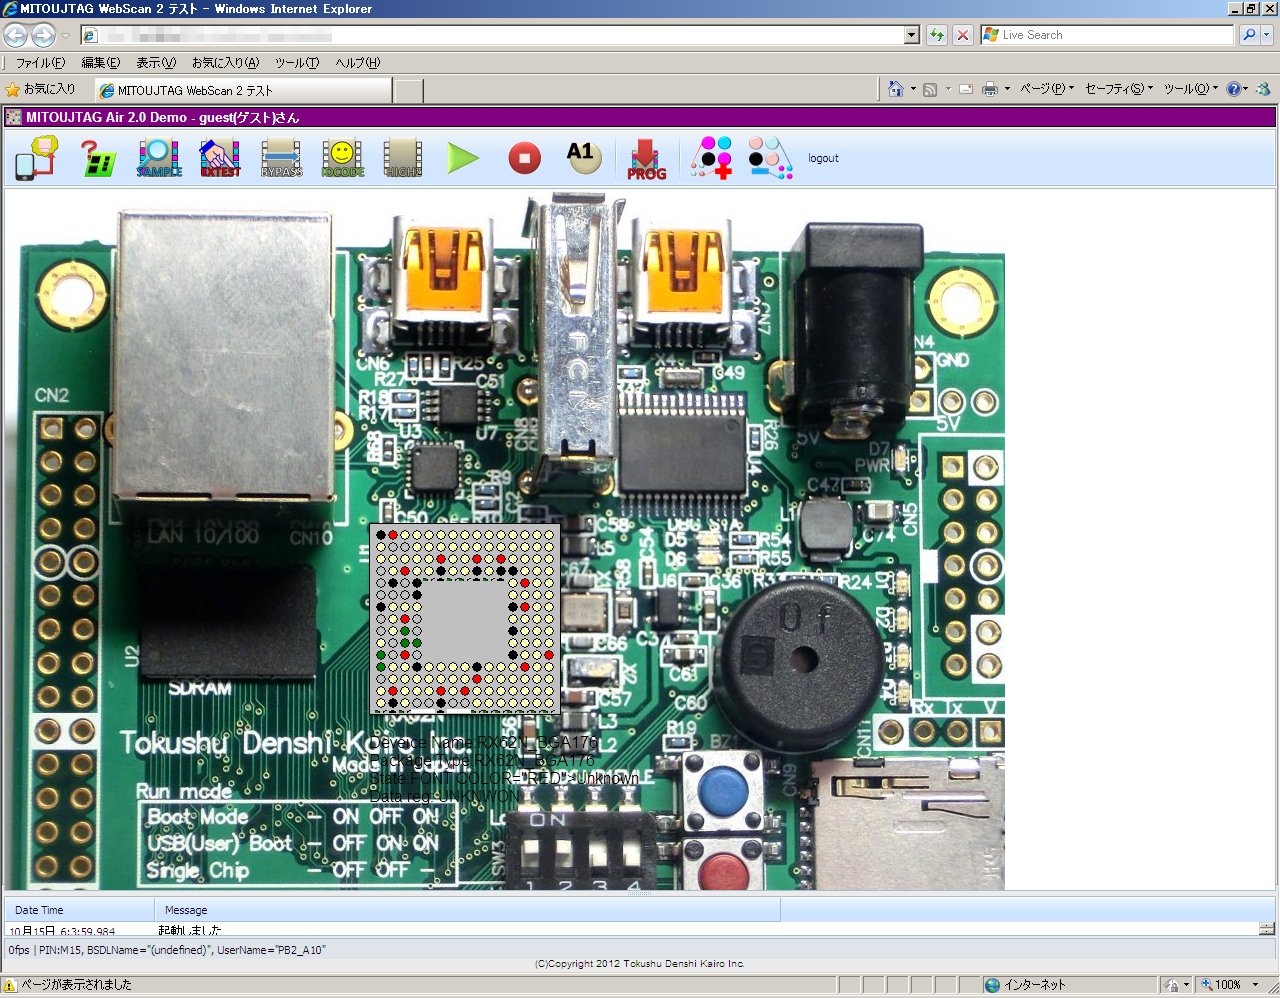The width and height of the screenshot is (1280, 998).
Task: Open the PROG programming icon
Action: pos(646,158)
